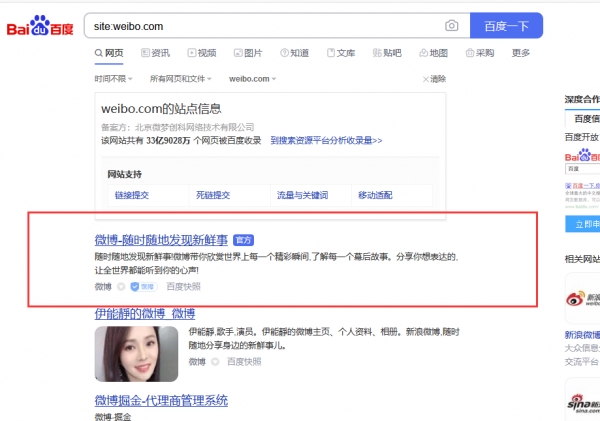Clear the search filters via 清除
The width and height of the screenshot is (600, 421).
pos(434,78)
